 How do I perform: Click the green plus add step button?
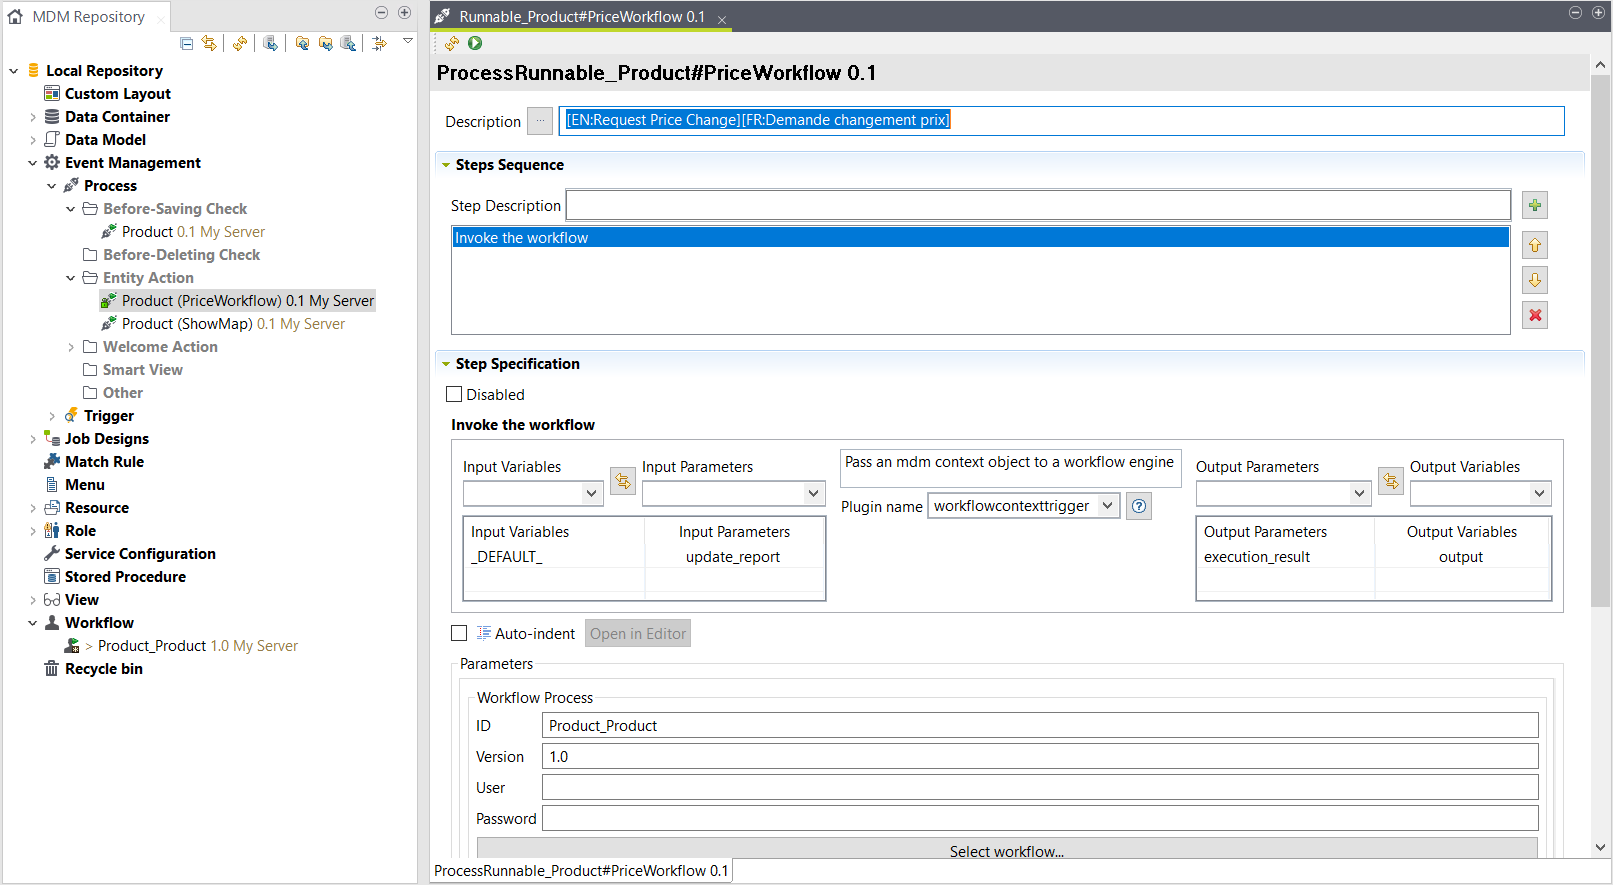[1534, 206]
